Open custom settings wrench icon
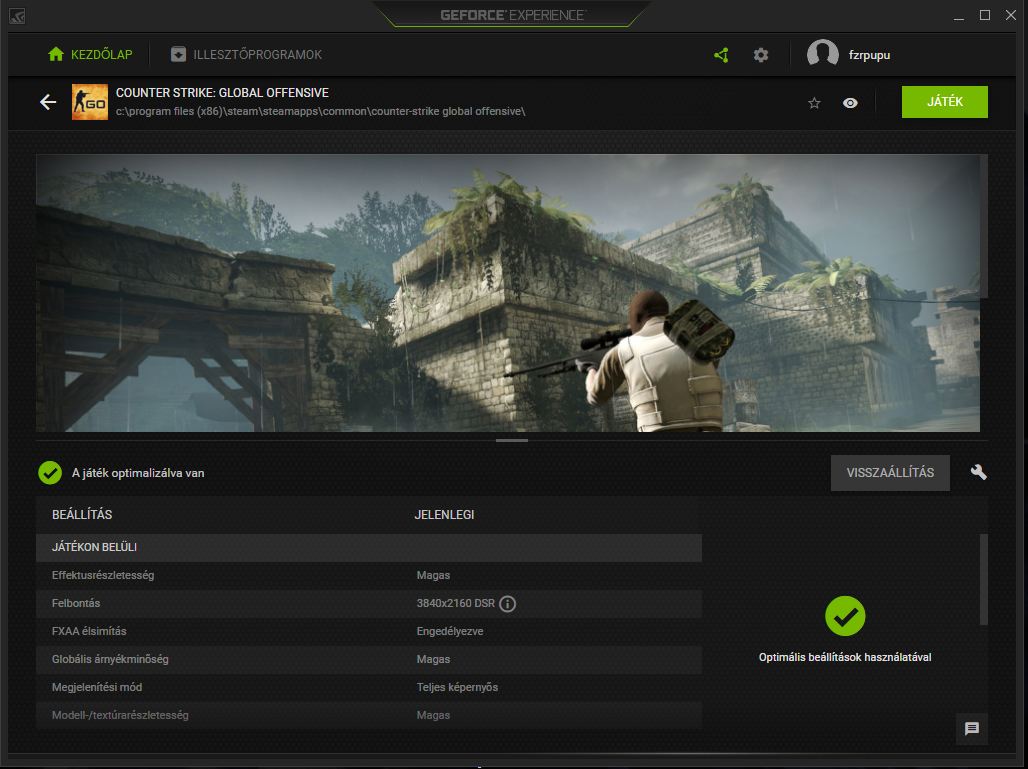Viewport: 1028px width, 769px height. pos(978,472)
